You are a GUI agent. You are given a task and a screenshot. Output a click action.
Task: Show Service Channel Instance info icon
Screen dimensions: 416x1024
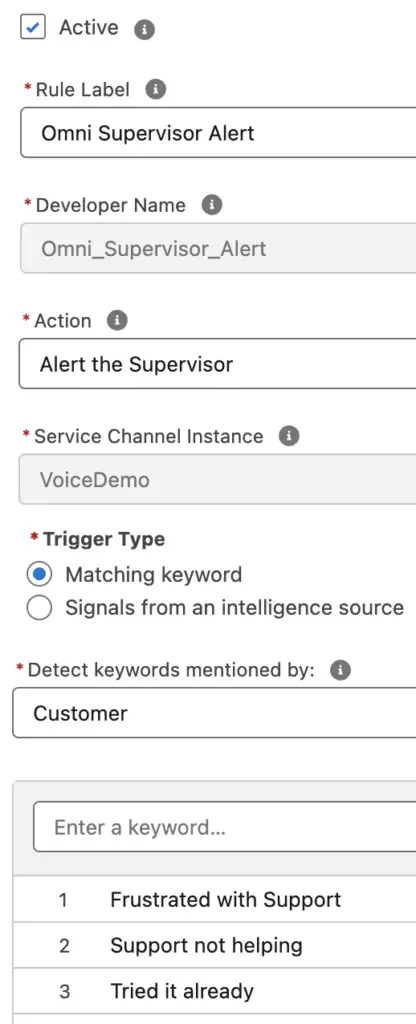click(x=289, y=436)
